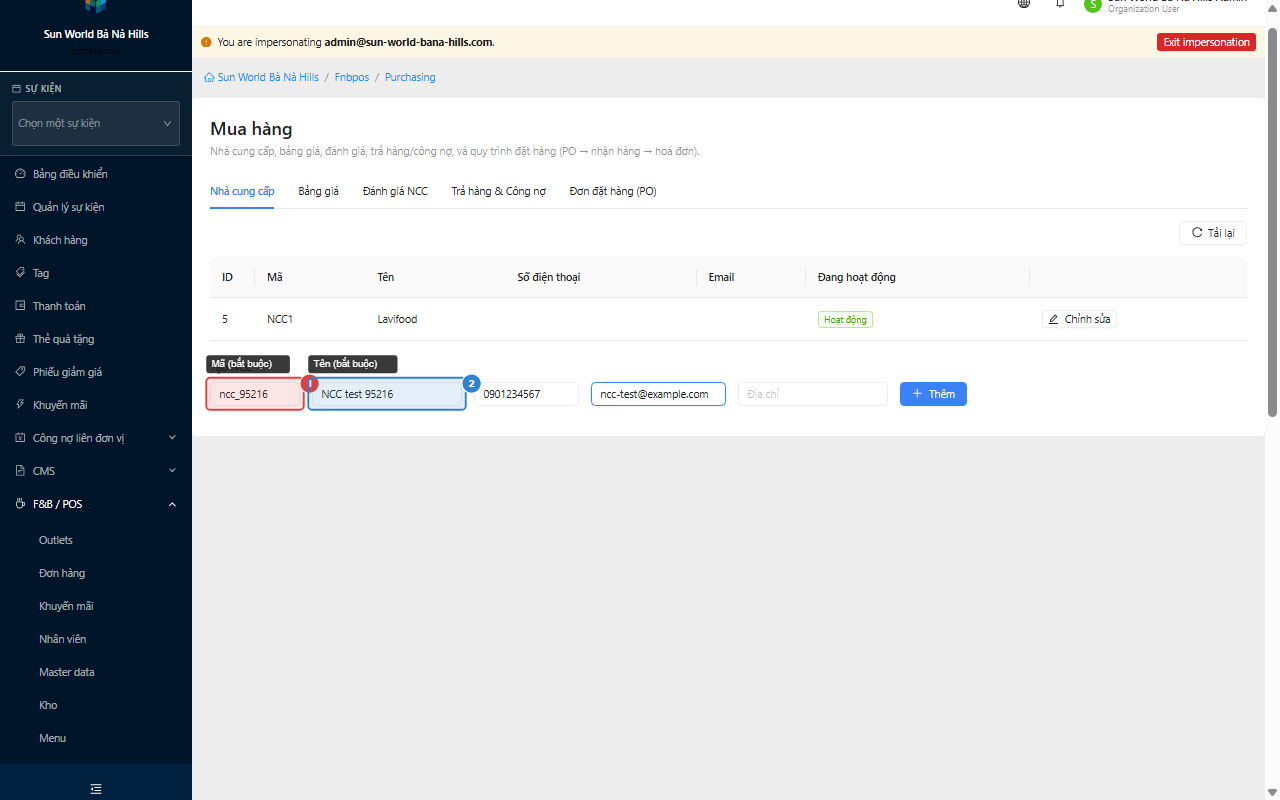
Task: Click the Phiếu giảm giá voucher icon
Action: tap(20, 372)
